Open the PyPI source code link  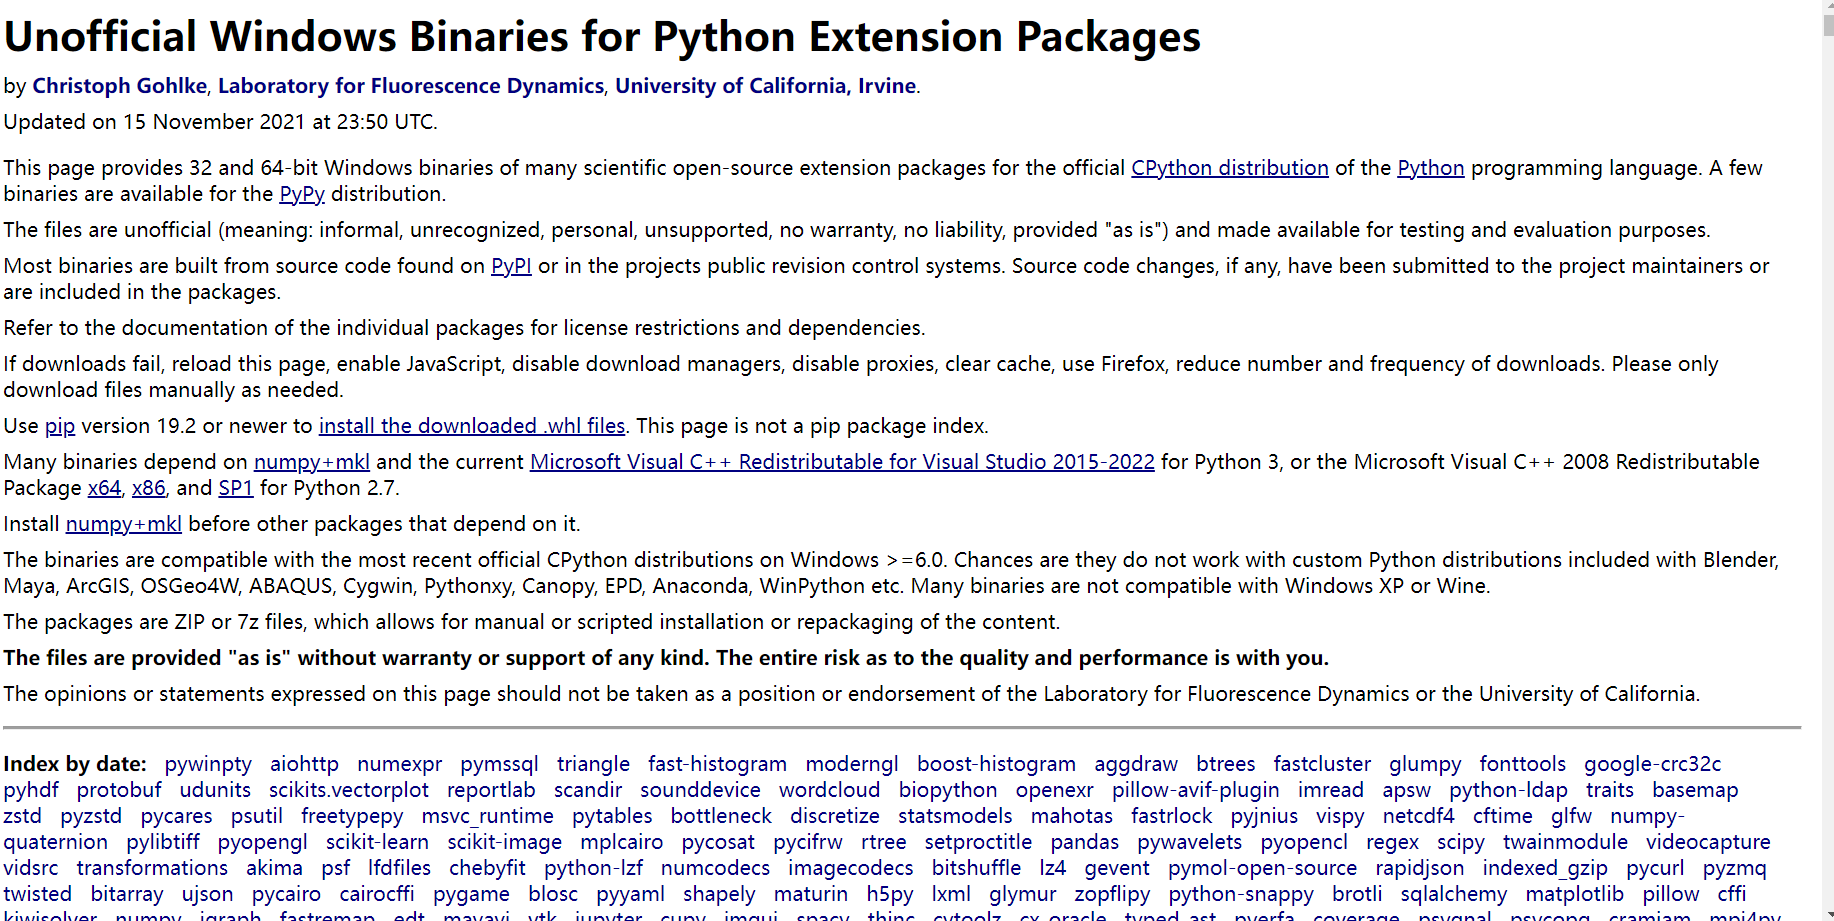510,266
